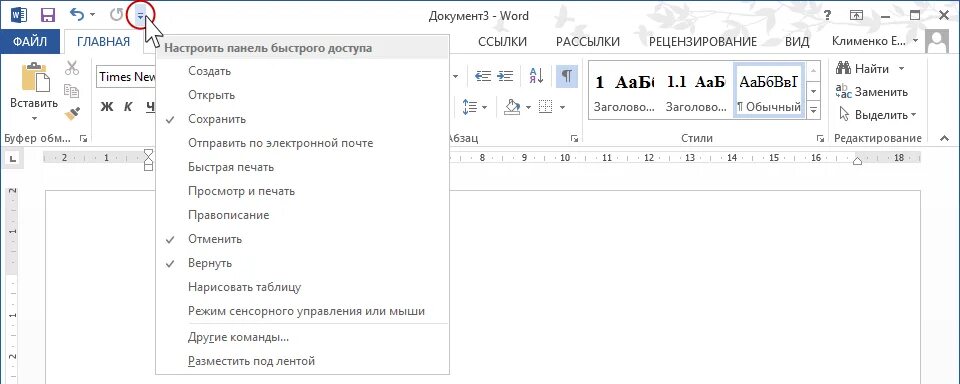This screenshot has height=384, width=960.
Task: Switch to РАССЫЛКИ tab
Action: tap(588, 42)
